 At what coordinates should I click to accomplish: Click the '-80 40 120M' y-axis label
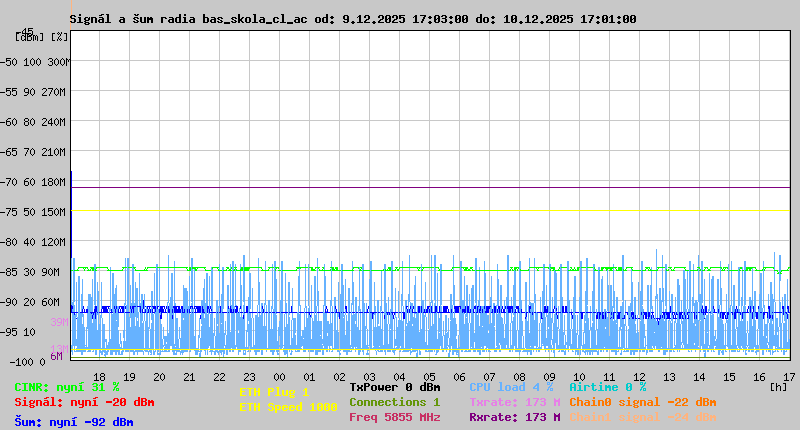34,242
